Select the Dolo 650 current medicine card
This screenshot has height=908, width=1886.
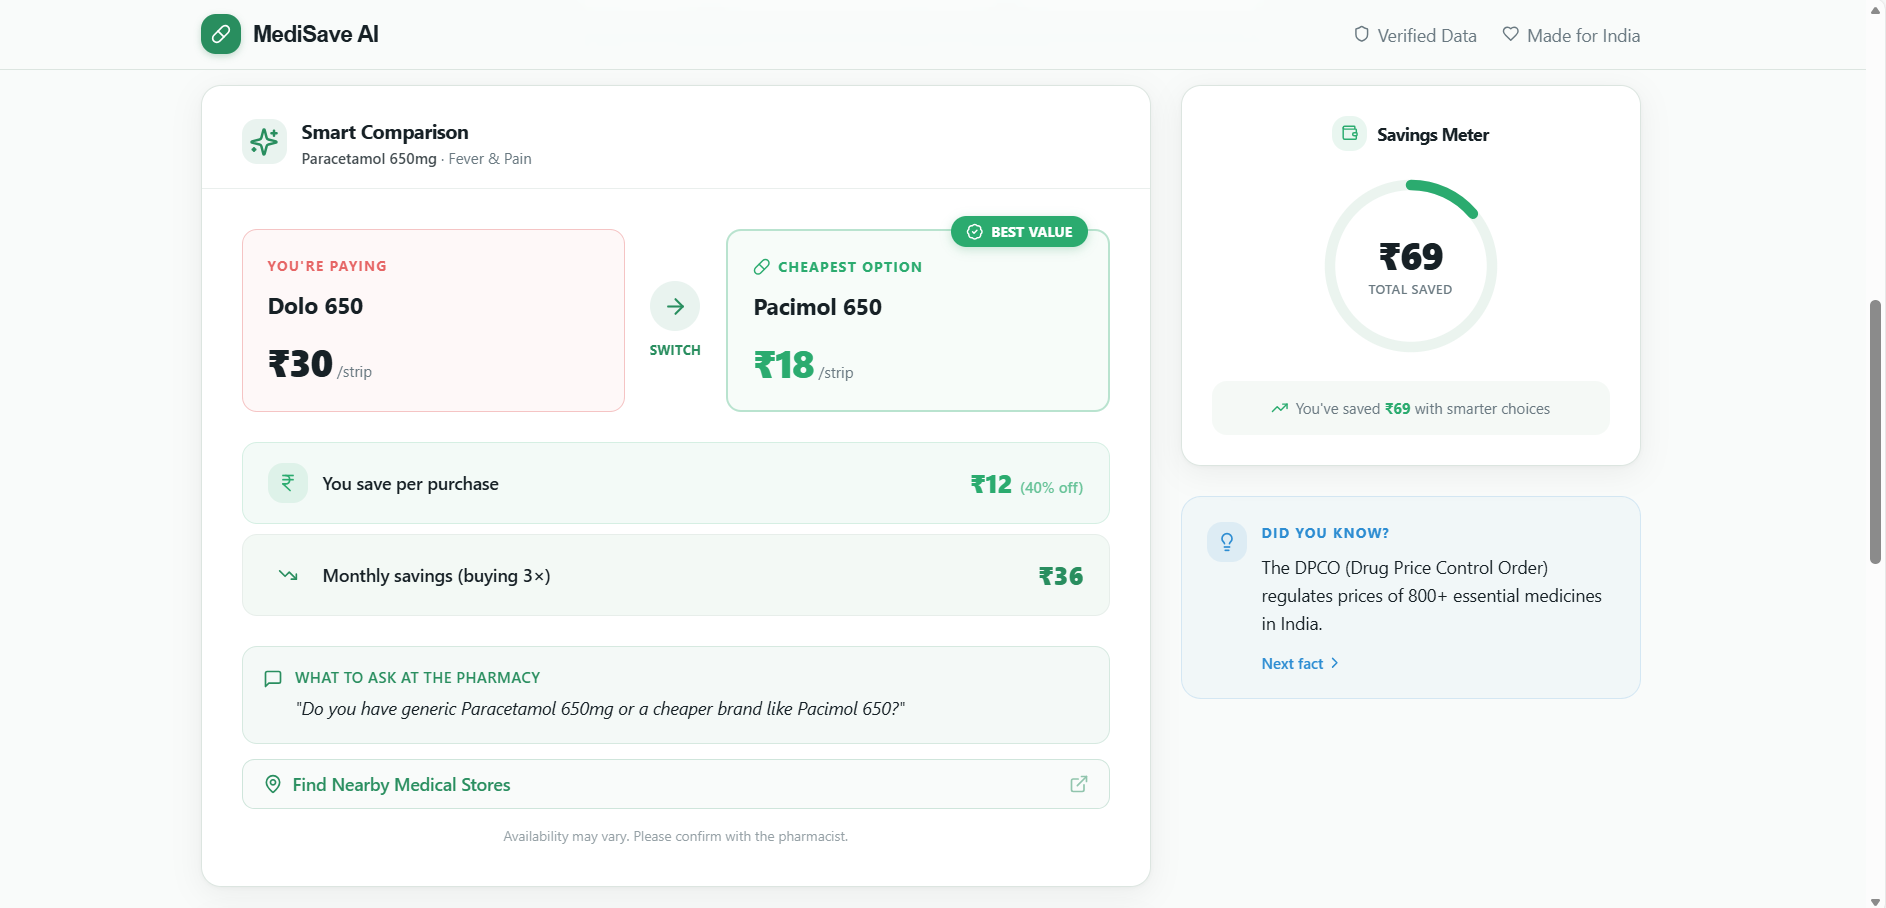[x=433, y=320]
